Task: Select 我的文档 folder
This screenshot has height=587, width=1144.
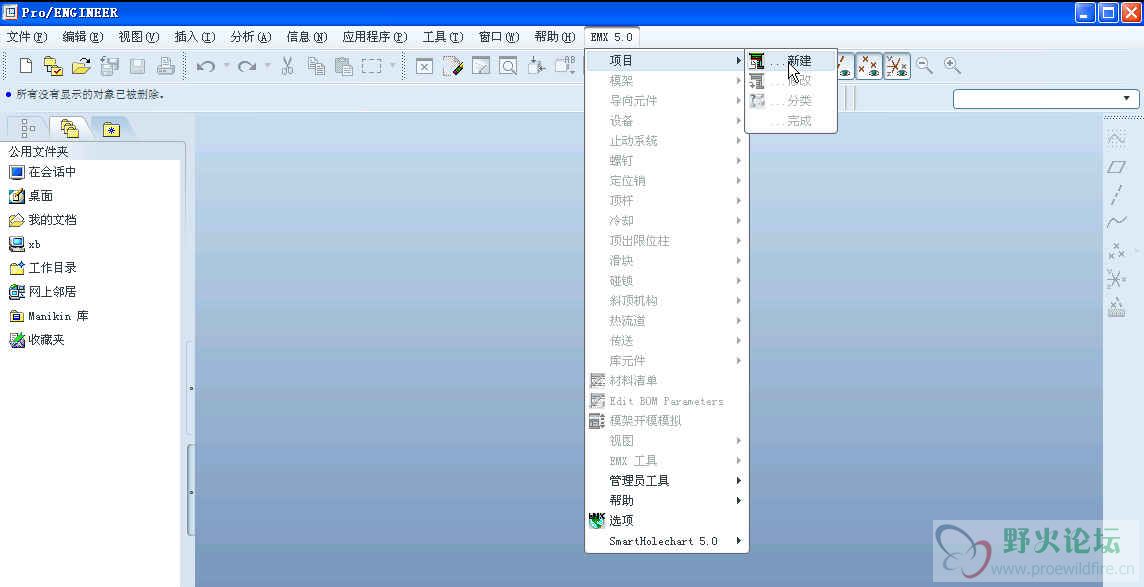Action: point(42,219)
